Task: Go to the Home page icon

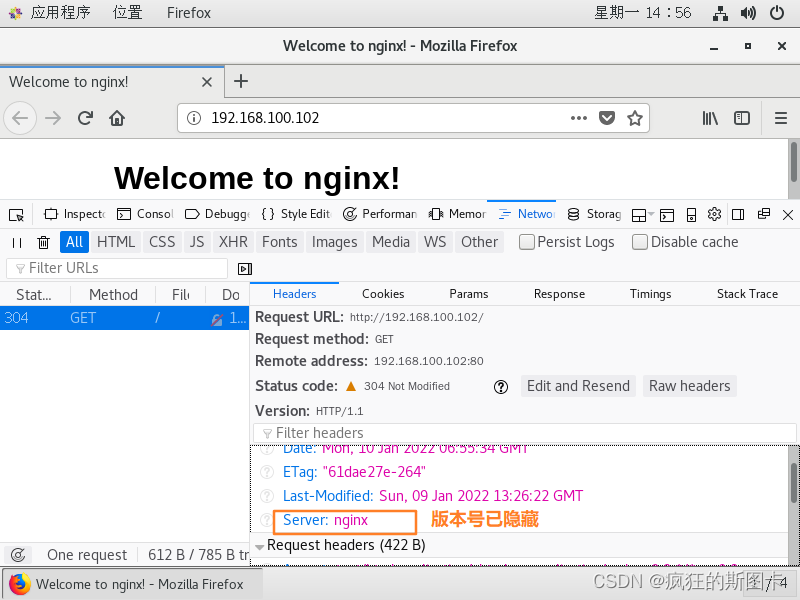Action: (x=117, y=118)
